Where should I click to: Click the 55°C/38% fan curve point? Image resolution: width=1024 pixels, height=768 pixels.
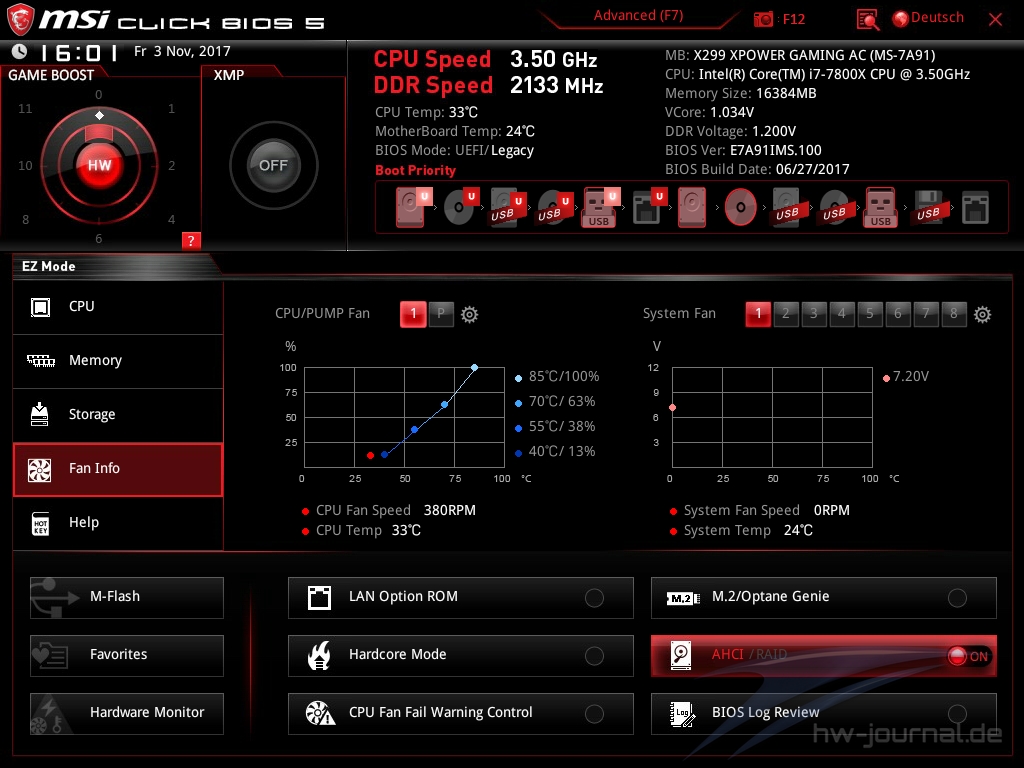click(x=415, y=430)
